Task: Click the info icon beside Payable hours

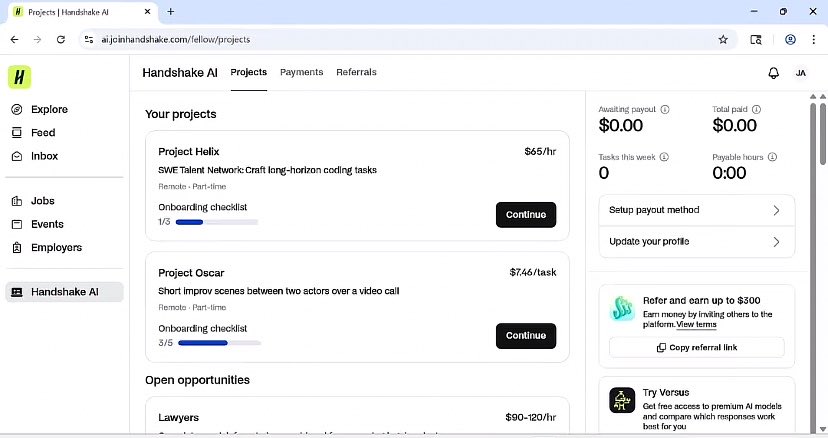Action: click(x=772, y=157)
